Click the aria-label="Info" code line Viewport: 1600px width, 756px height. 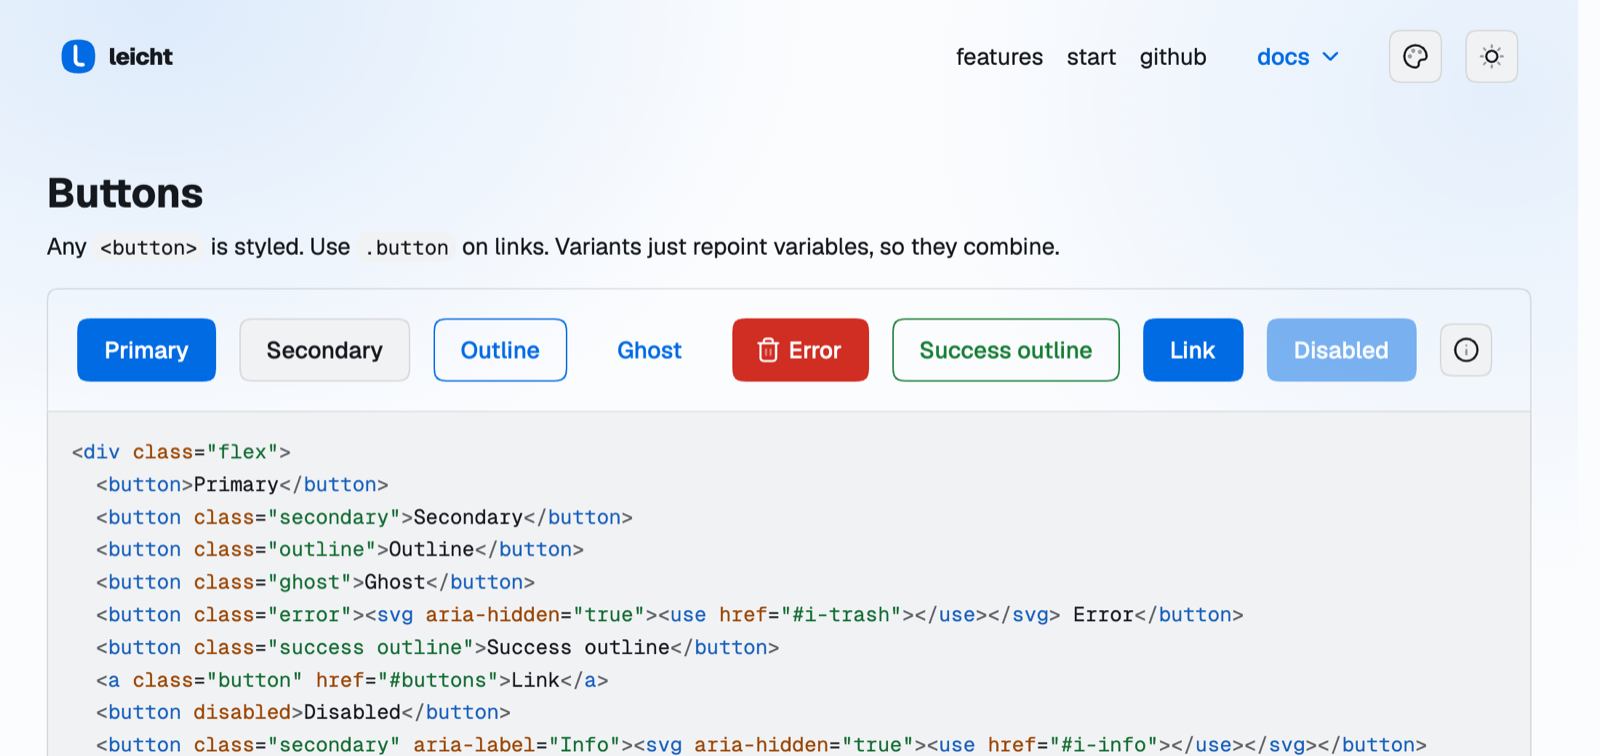click(761, 745)
